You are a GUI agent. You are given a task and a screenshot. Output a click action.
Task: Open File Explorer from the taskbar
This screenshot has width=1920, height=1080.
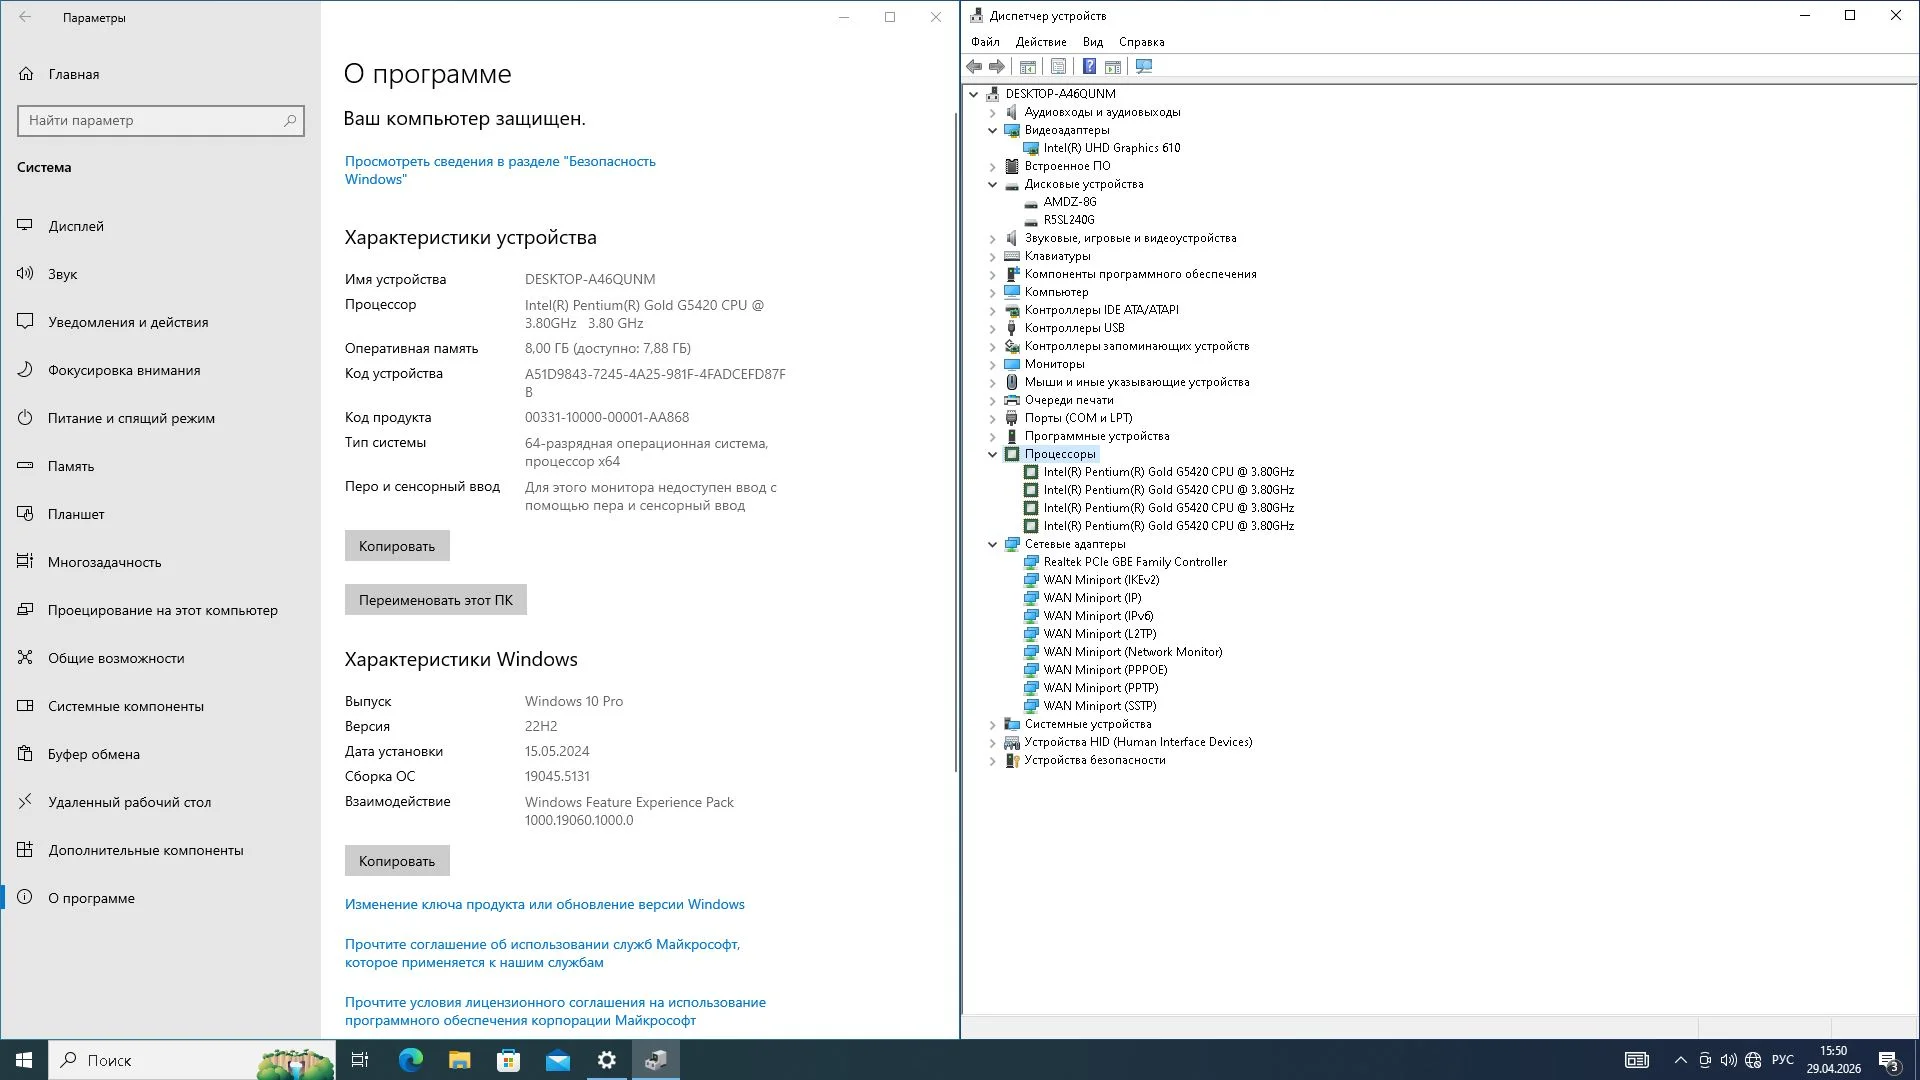pyautogui.click(x=459, y=1060)
